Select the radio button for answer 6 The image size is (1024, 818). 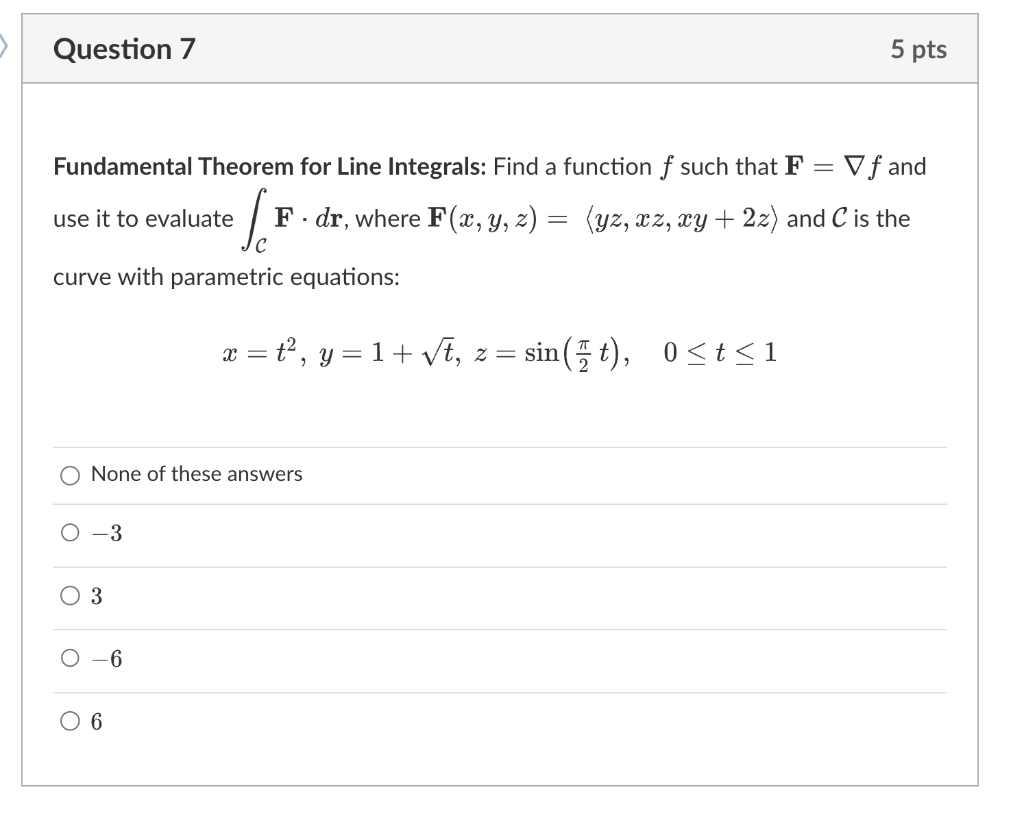69,721
